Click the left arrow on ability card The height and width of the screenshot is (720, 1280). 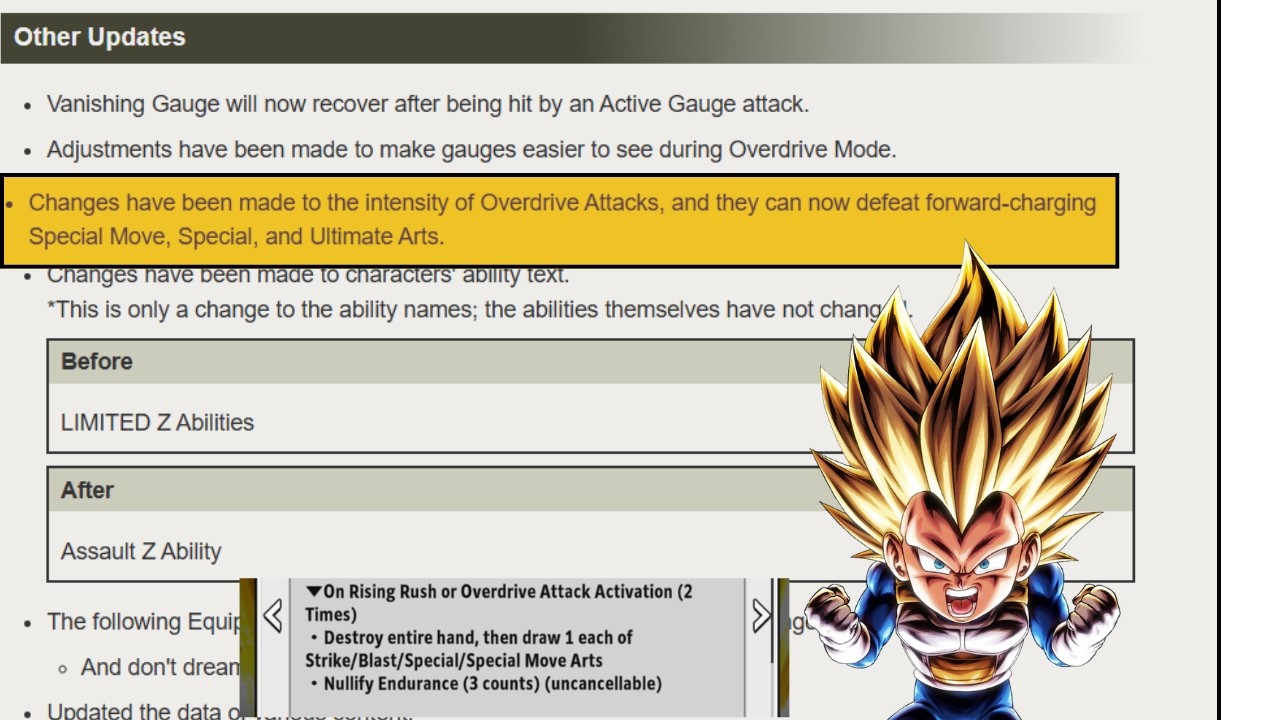point(272,617)
